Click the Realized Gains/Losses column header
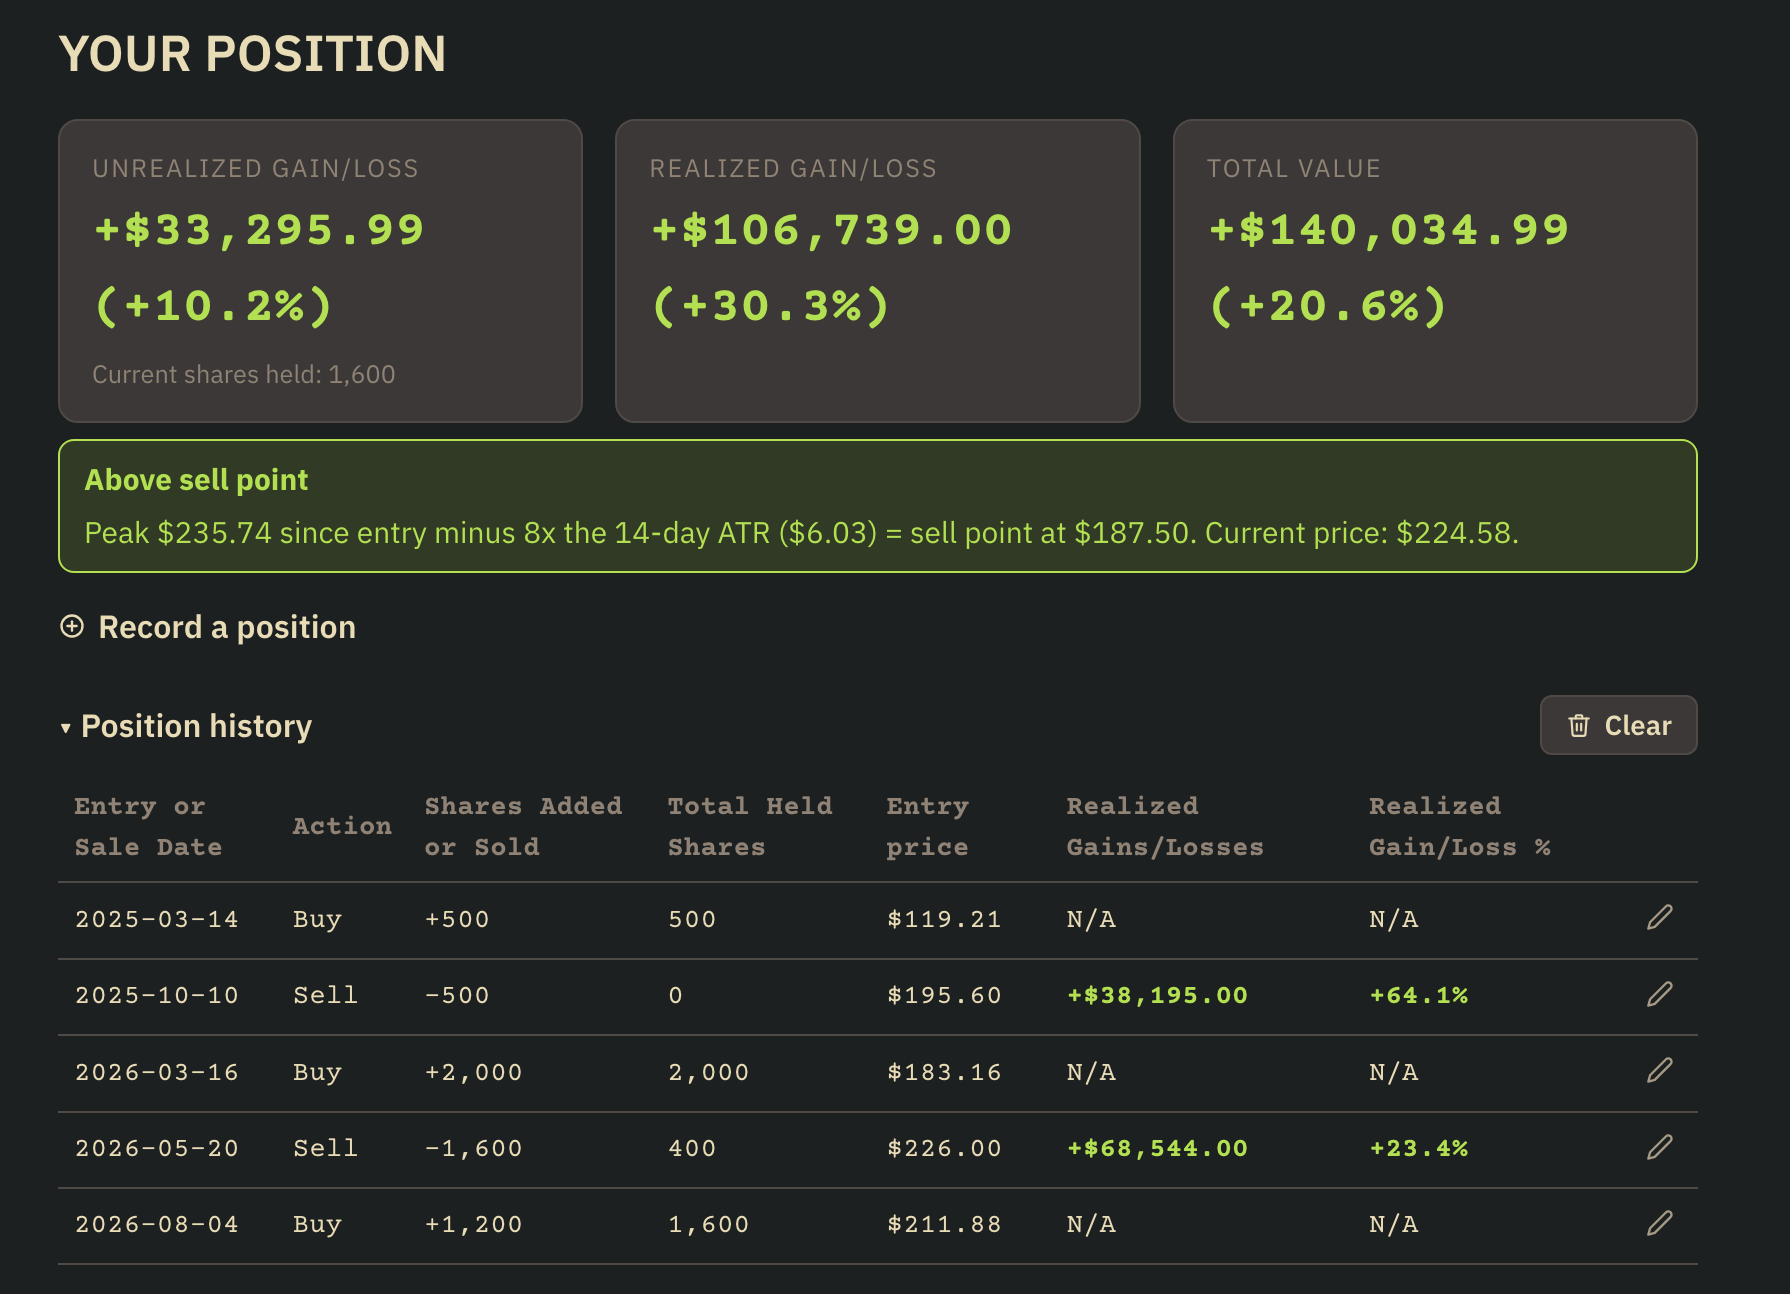The width and height of the screenshot is (1790, 1294). coord(1165,826)
